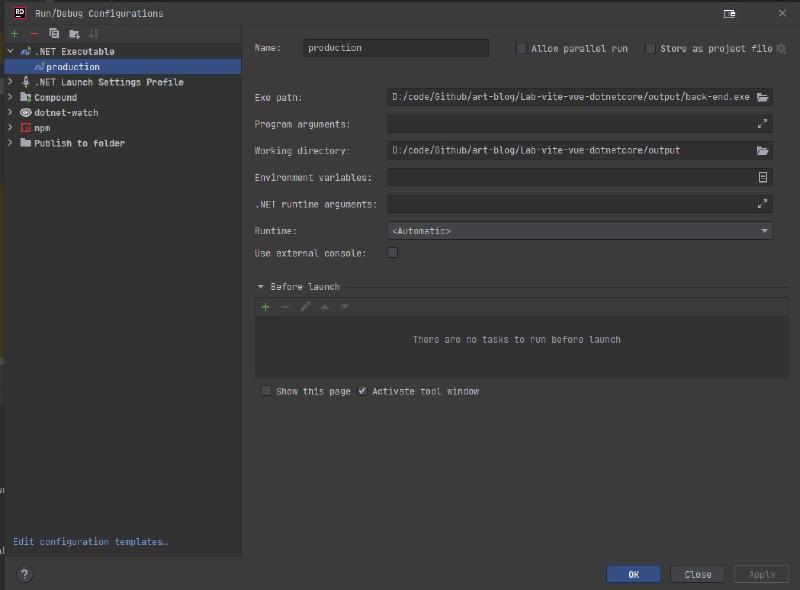Open the Runtime dropdown
Viewport: 800px width, 590px height.
coord(579,231)
